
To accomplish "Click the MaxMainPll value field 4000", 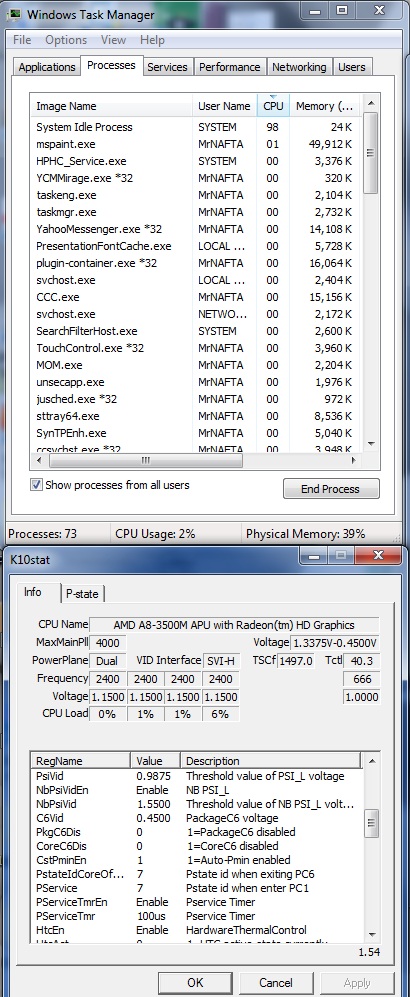I will [107, 643].
